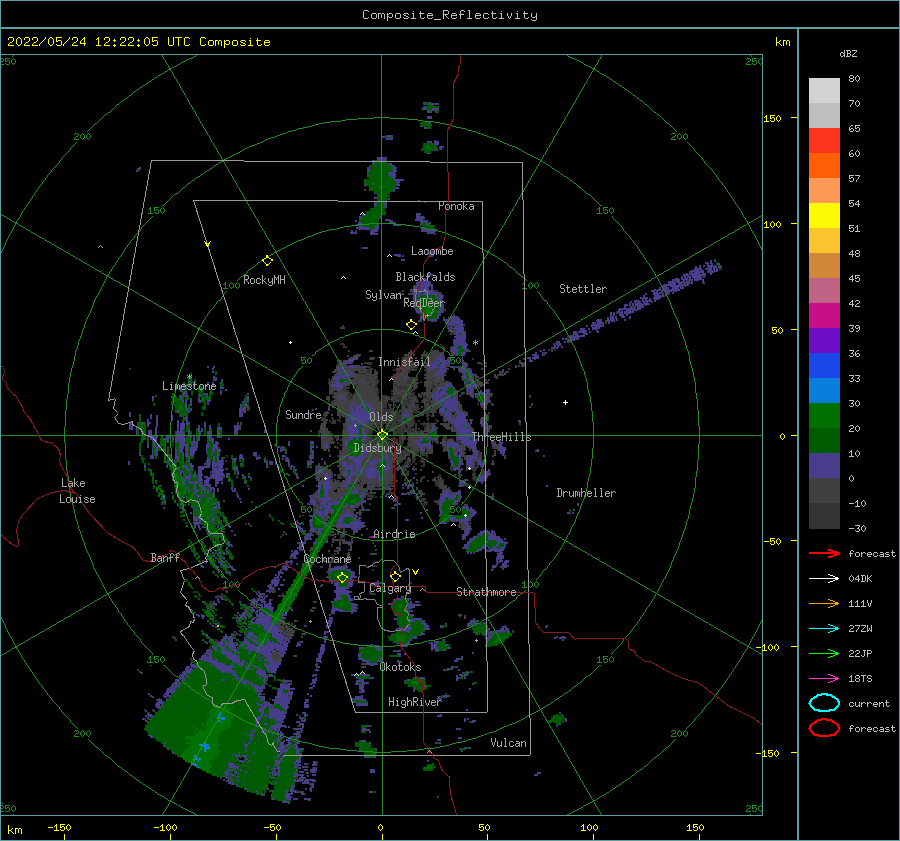This screenshot has width=900, height=841.
Task: Click the Sundre city label
Action: [x=303, y=414]
